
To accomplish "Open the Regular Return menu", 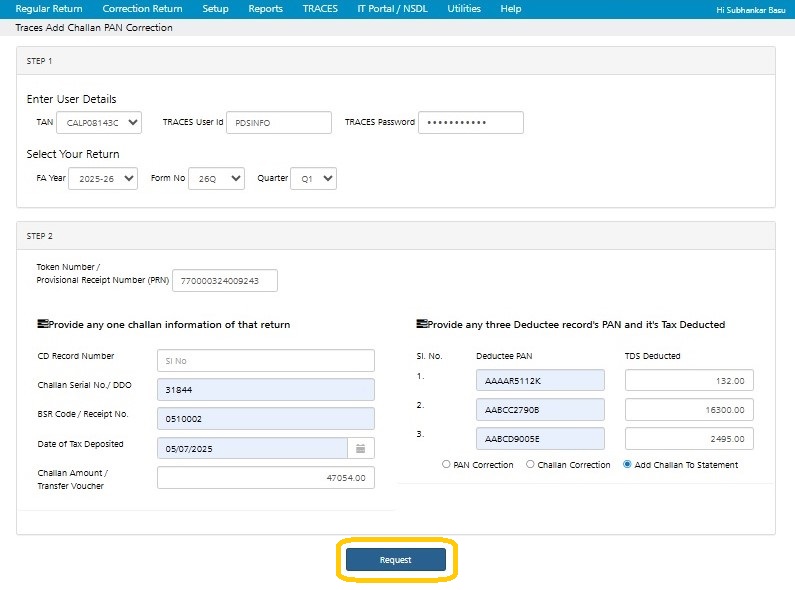I will pyautogui.click(x=49, y=9).
